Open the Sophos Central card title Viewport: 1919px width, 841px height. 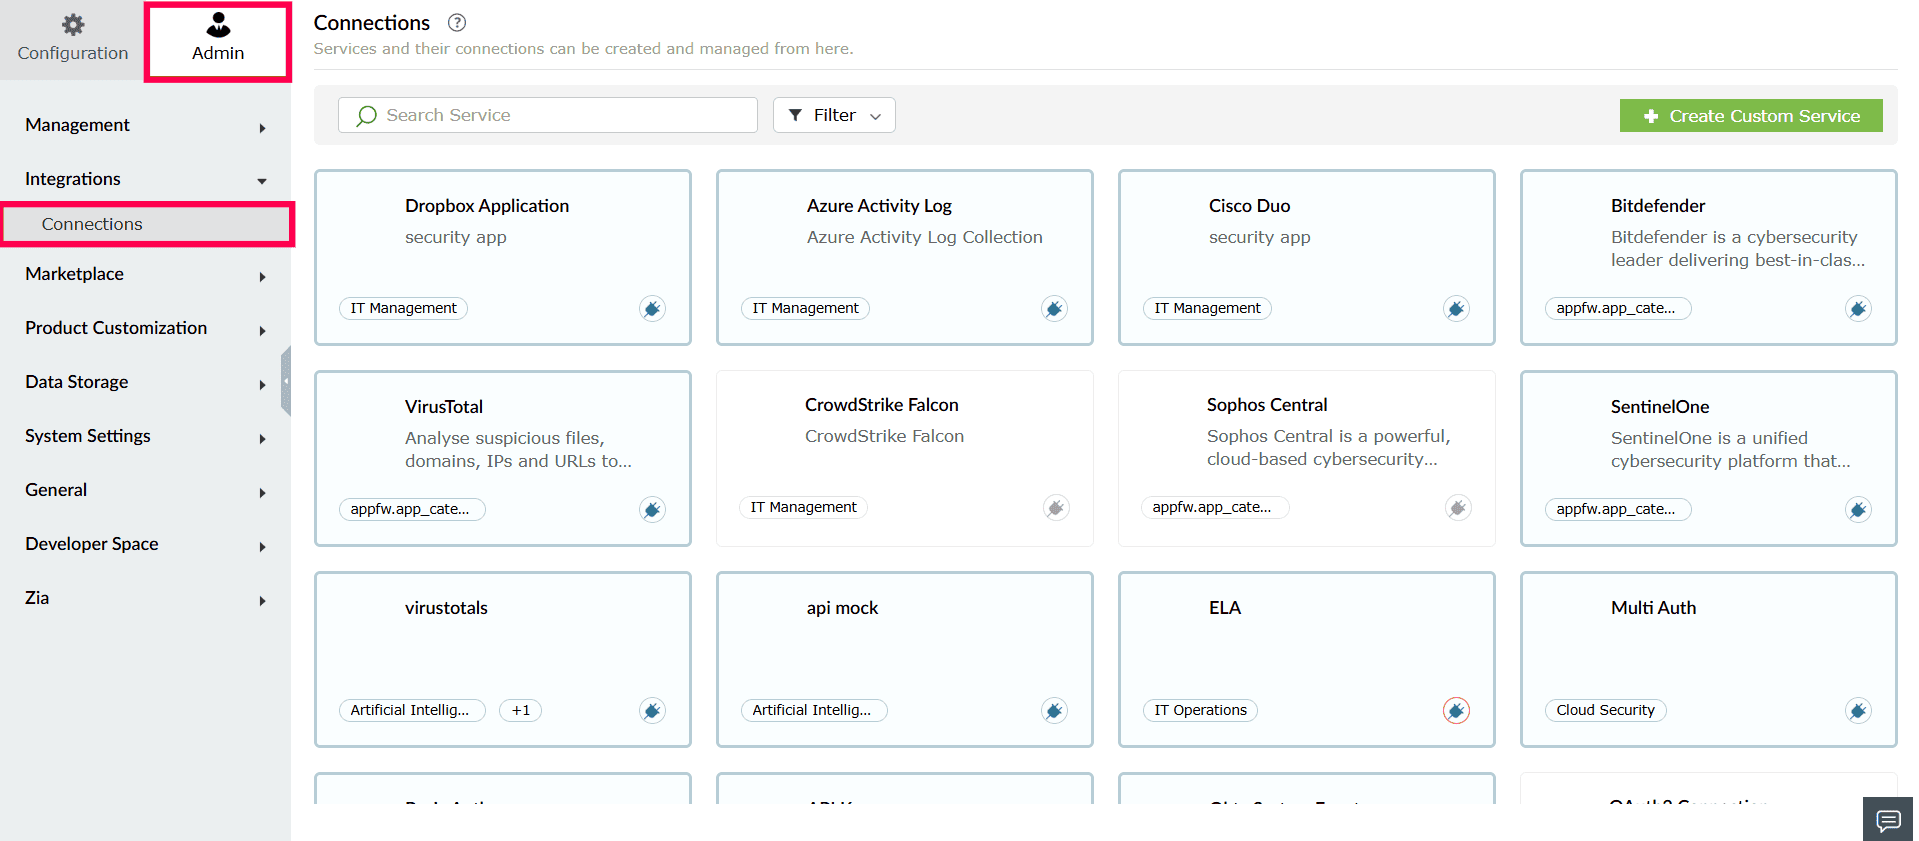[x=1267, y=405]
